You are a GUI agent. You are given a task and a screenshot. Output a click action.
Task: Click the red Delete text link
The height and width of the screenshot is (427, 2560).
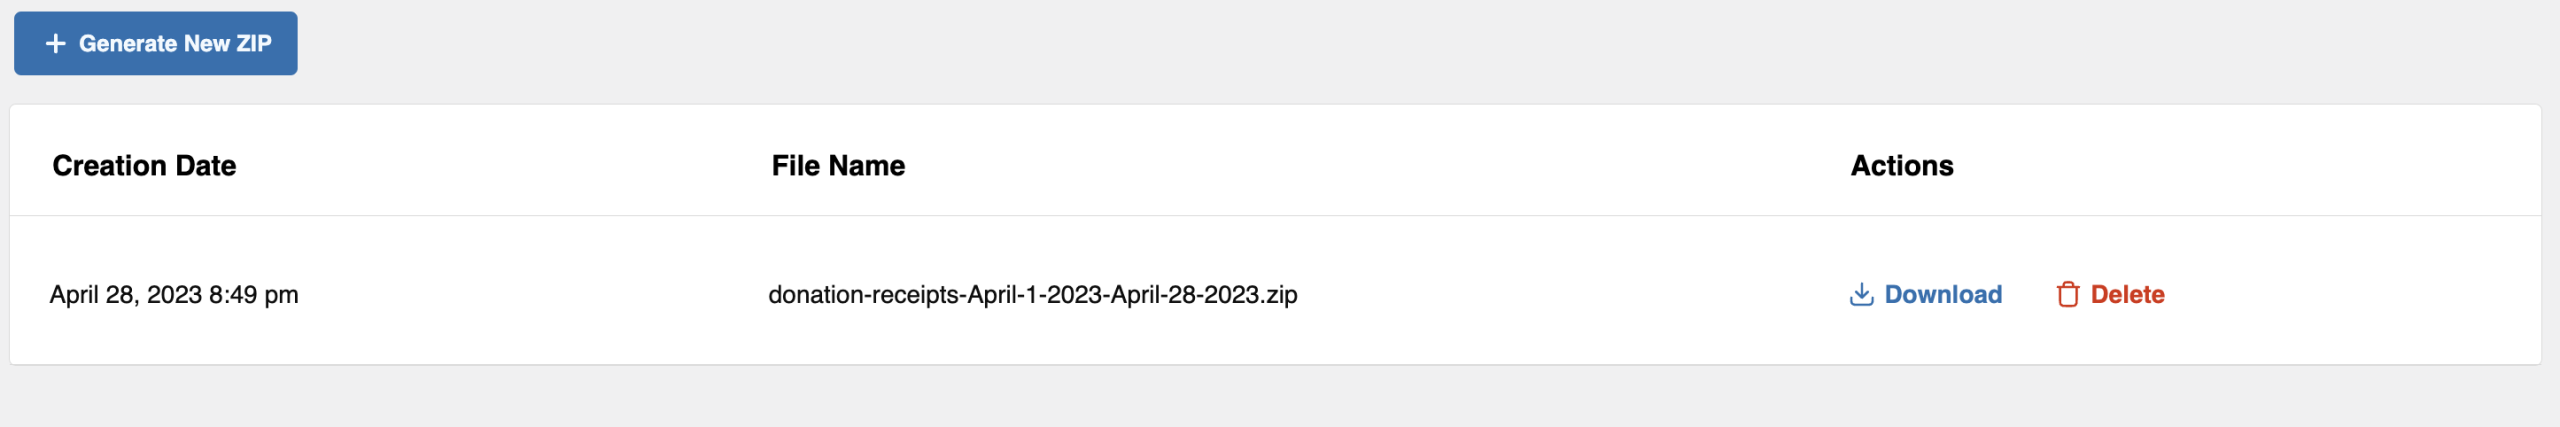click(x=2127, y=294)
